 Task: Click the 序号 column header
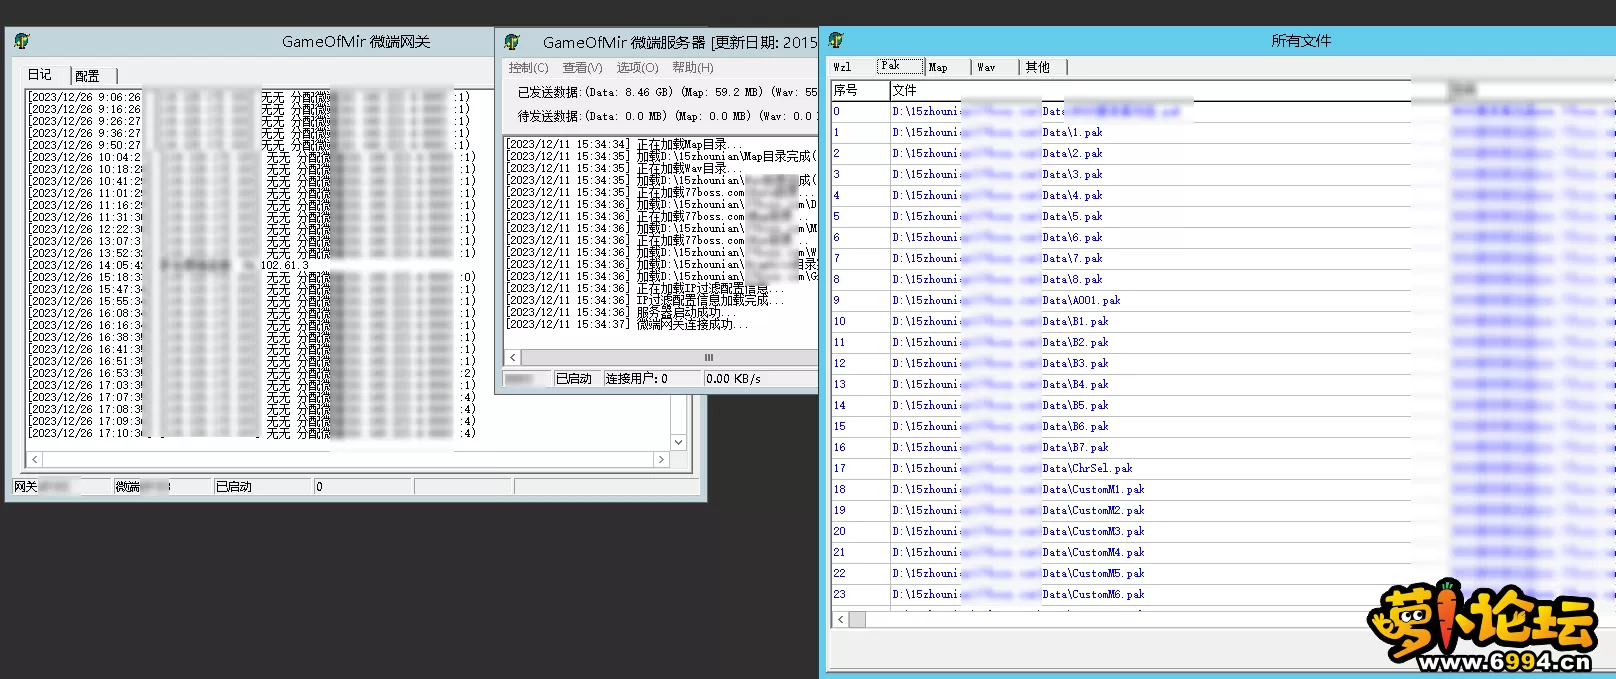point(860,90)
